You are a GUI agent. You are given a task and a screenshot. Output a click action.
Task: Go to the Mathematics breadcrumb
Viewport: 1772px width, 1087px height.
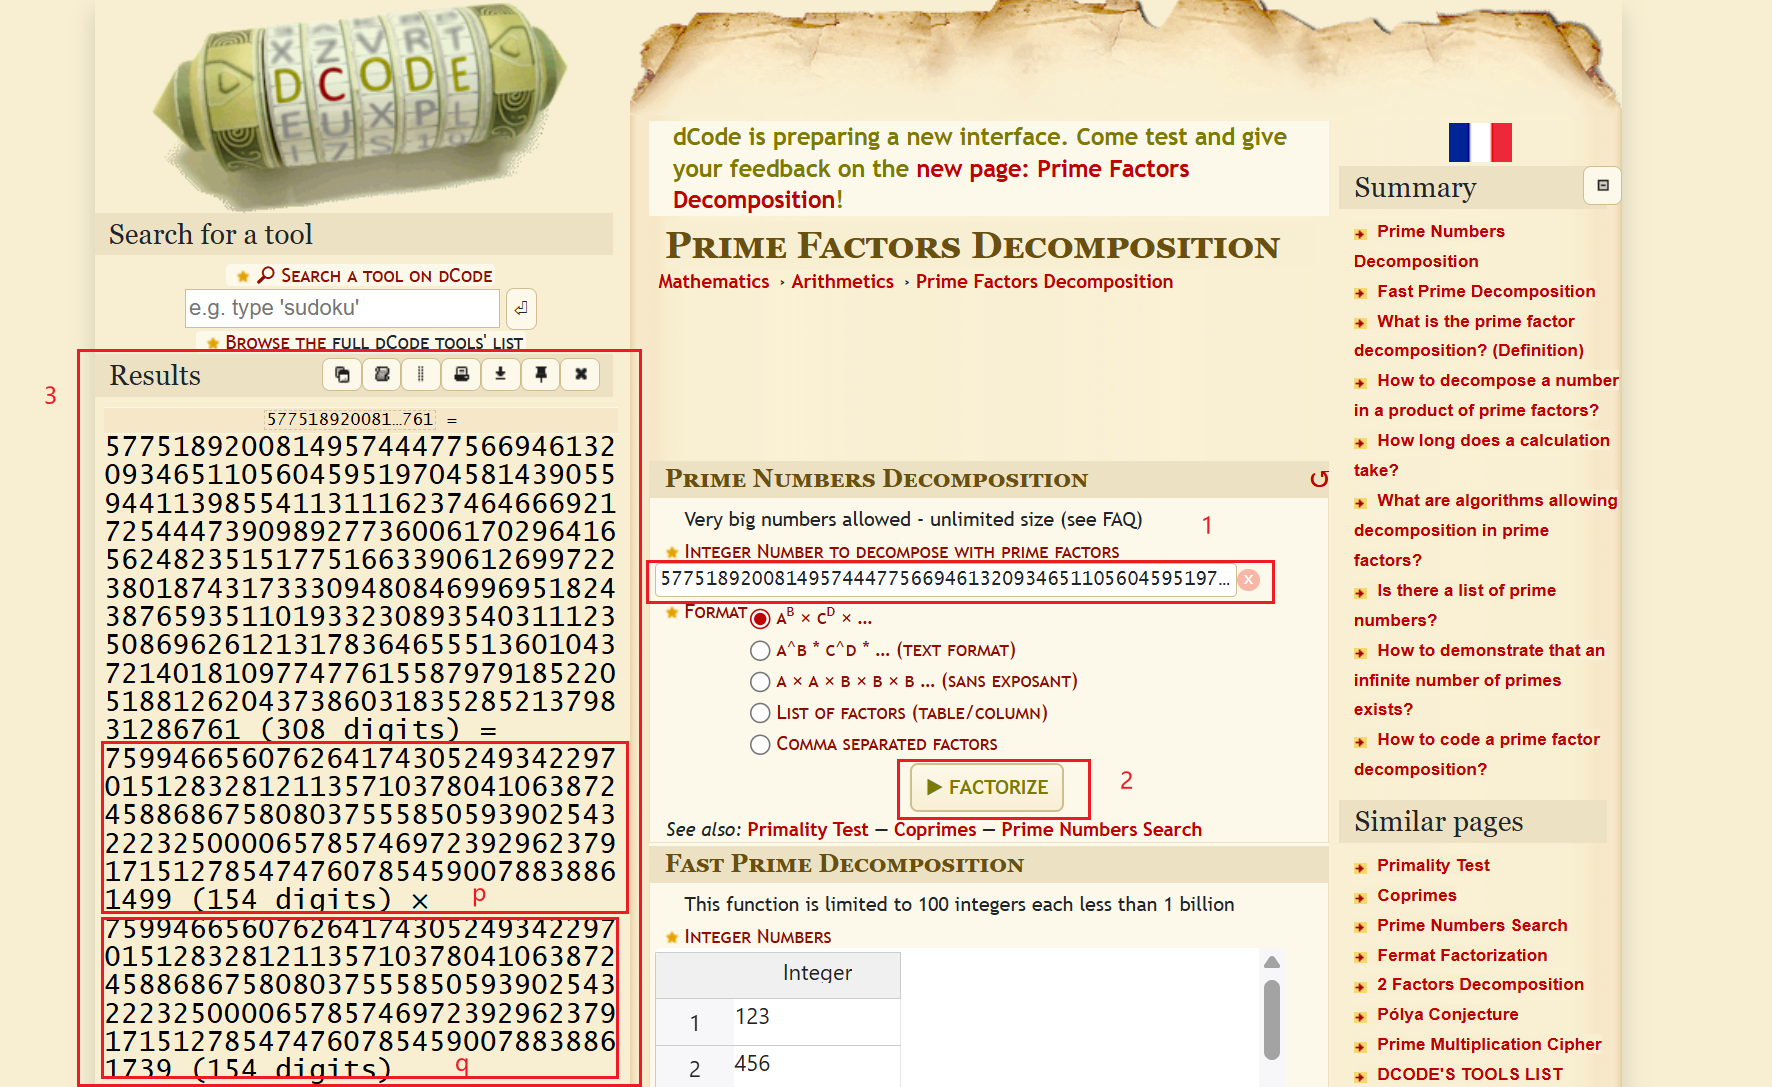pyautogui.click(x=713, y=282)
